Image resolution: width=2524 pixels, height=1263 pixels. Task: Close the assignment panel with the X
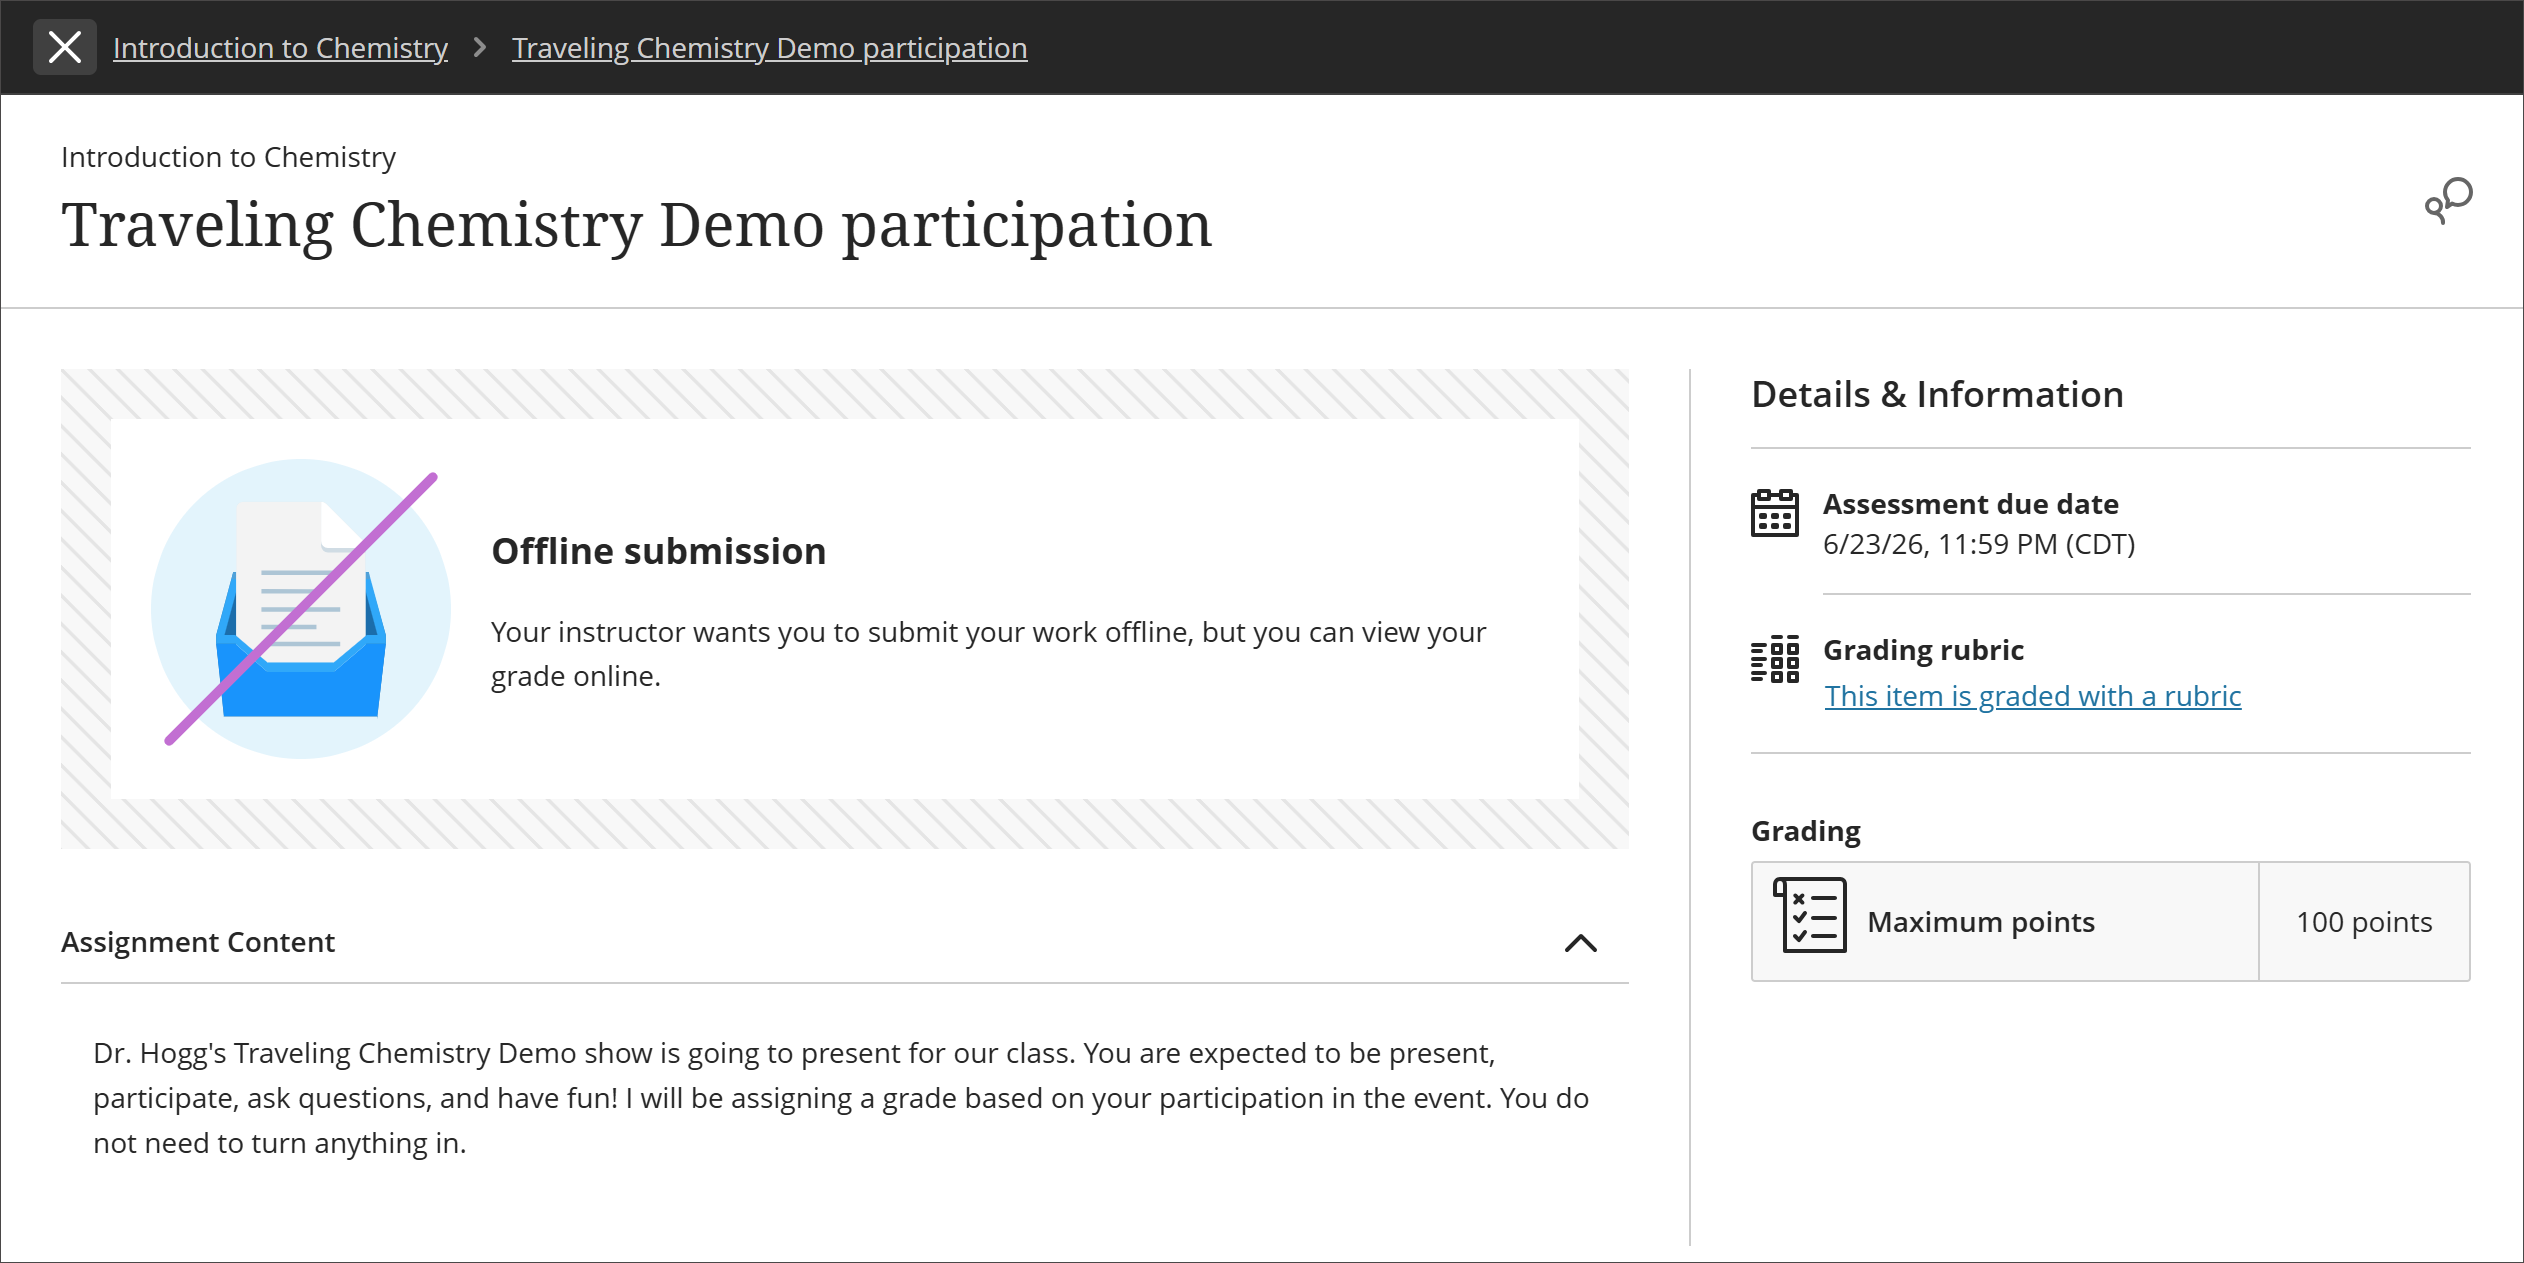click(65, 47)
